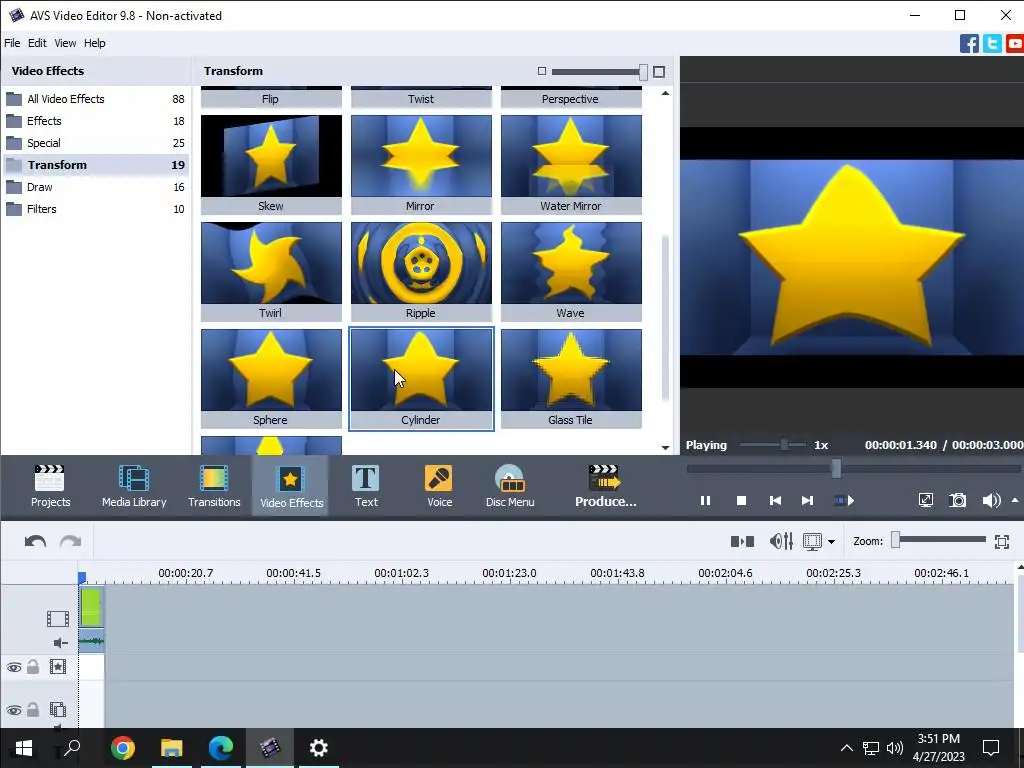
Task: Expand the volume arrow beside speaker
Action: click(1015, 501)
